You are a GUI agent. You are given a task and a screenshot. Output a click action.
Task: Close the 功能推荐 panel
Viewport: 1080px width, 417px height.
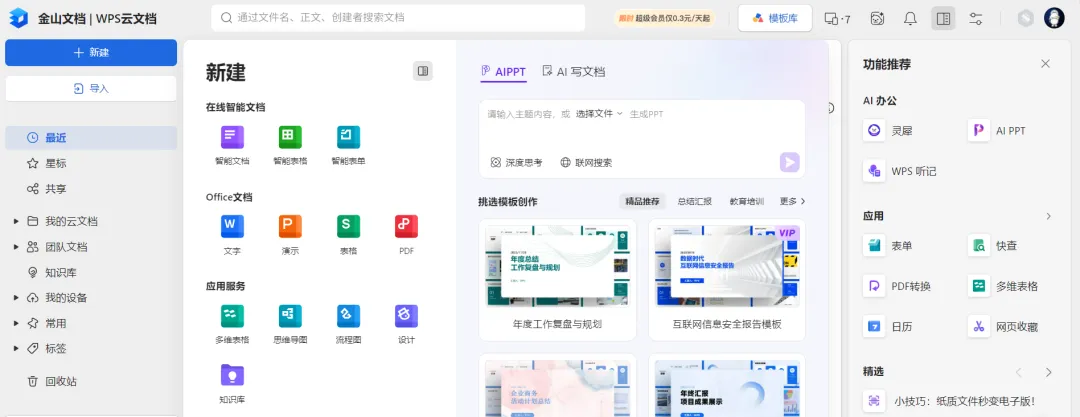click(x=1046, y=64)
